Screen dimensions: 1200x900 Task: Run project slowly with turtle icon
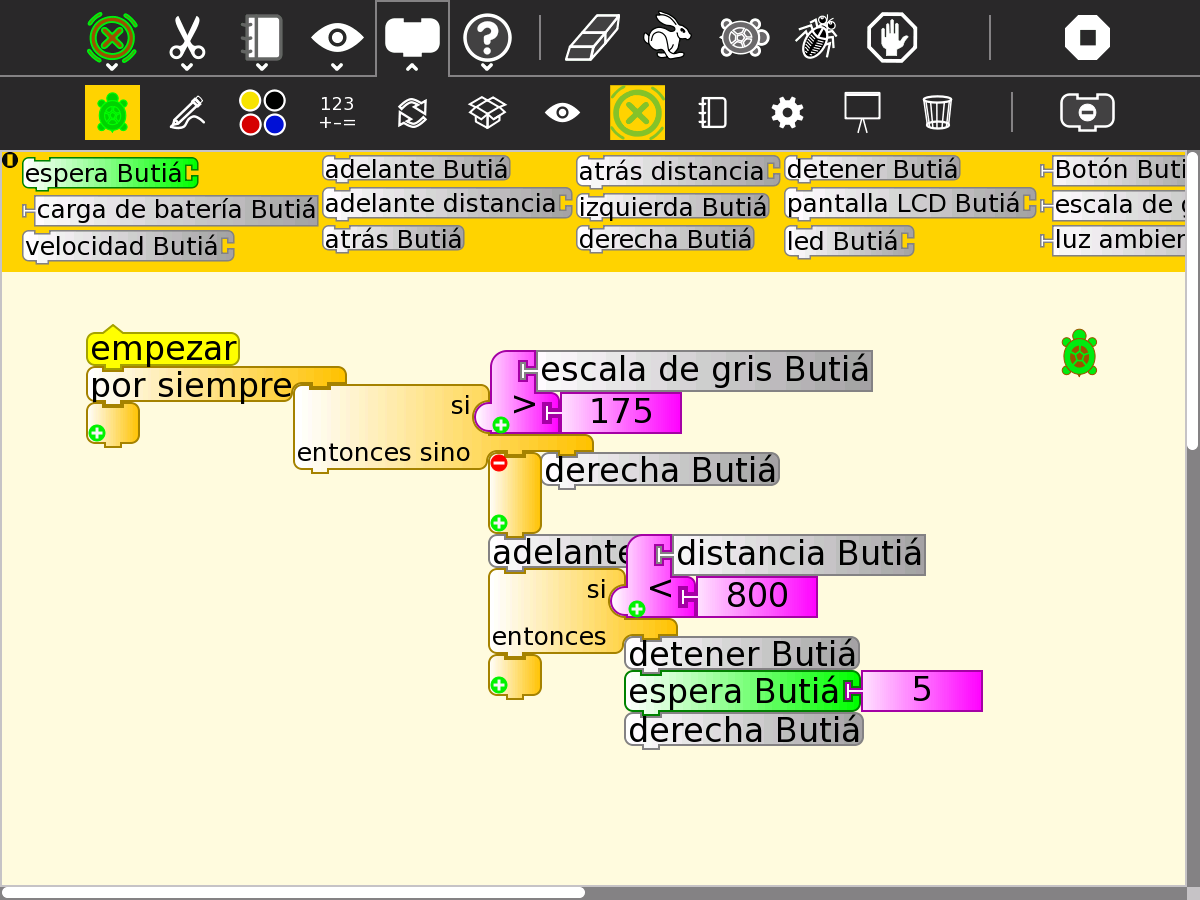(x=743, y=38)
